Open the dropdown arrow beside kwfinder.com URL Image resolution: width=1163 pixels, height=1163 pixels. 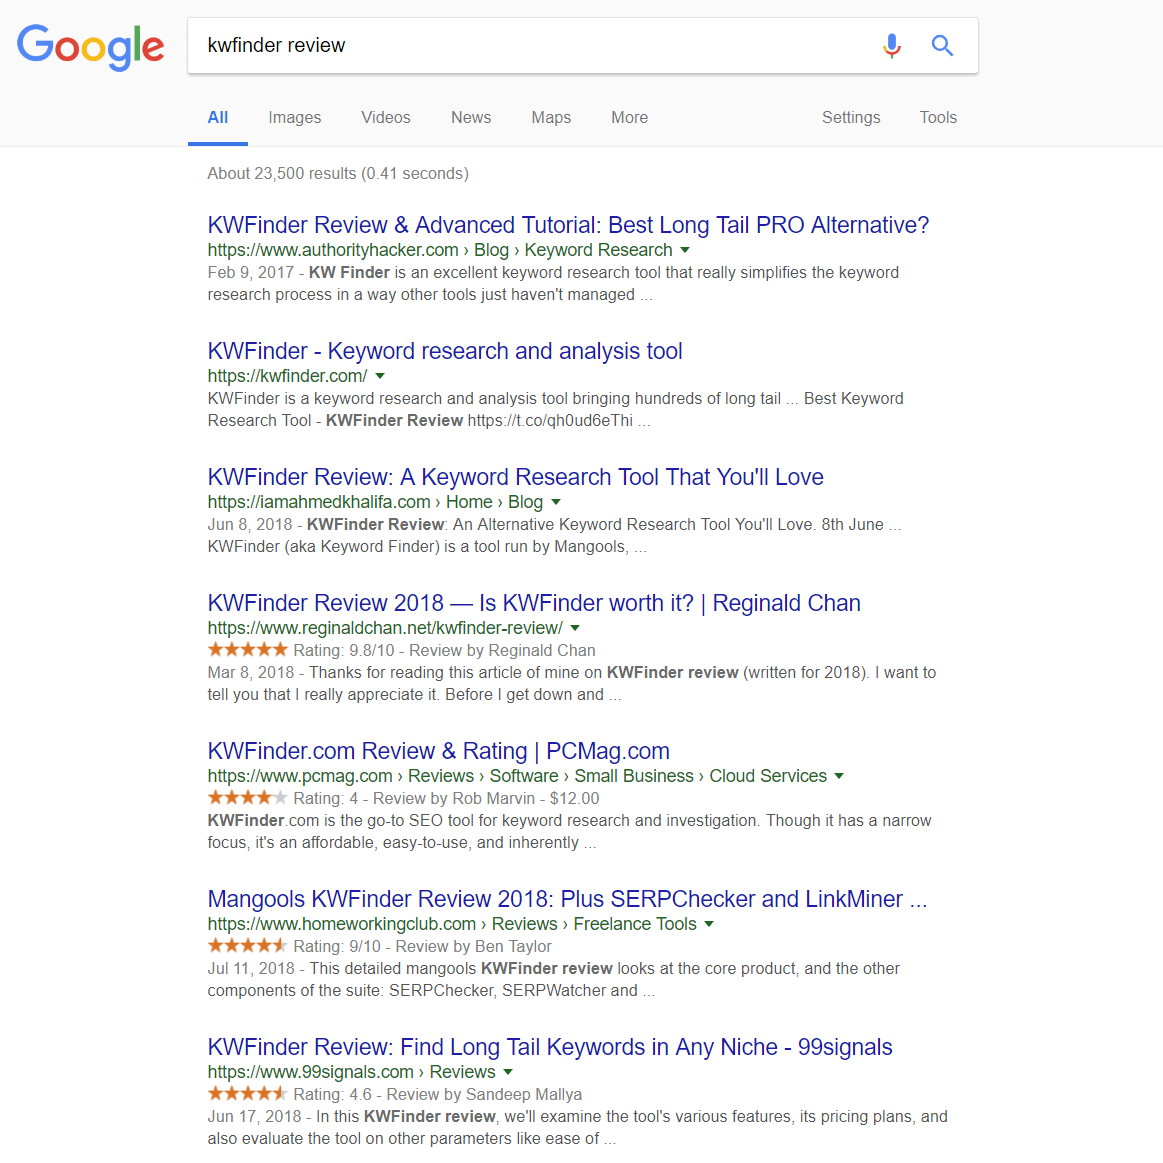(380, 377)
